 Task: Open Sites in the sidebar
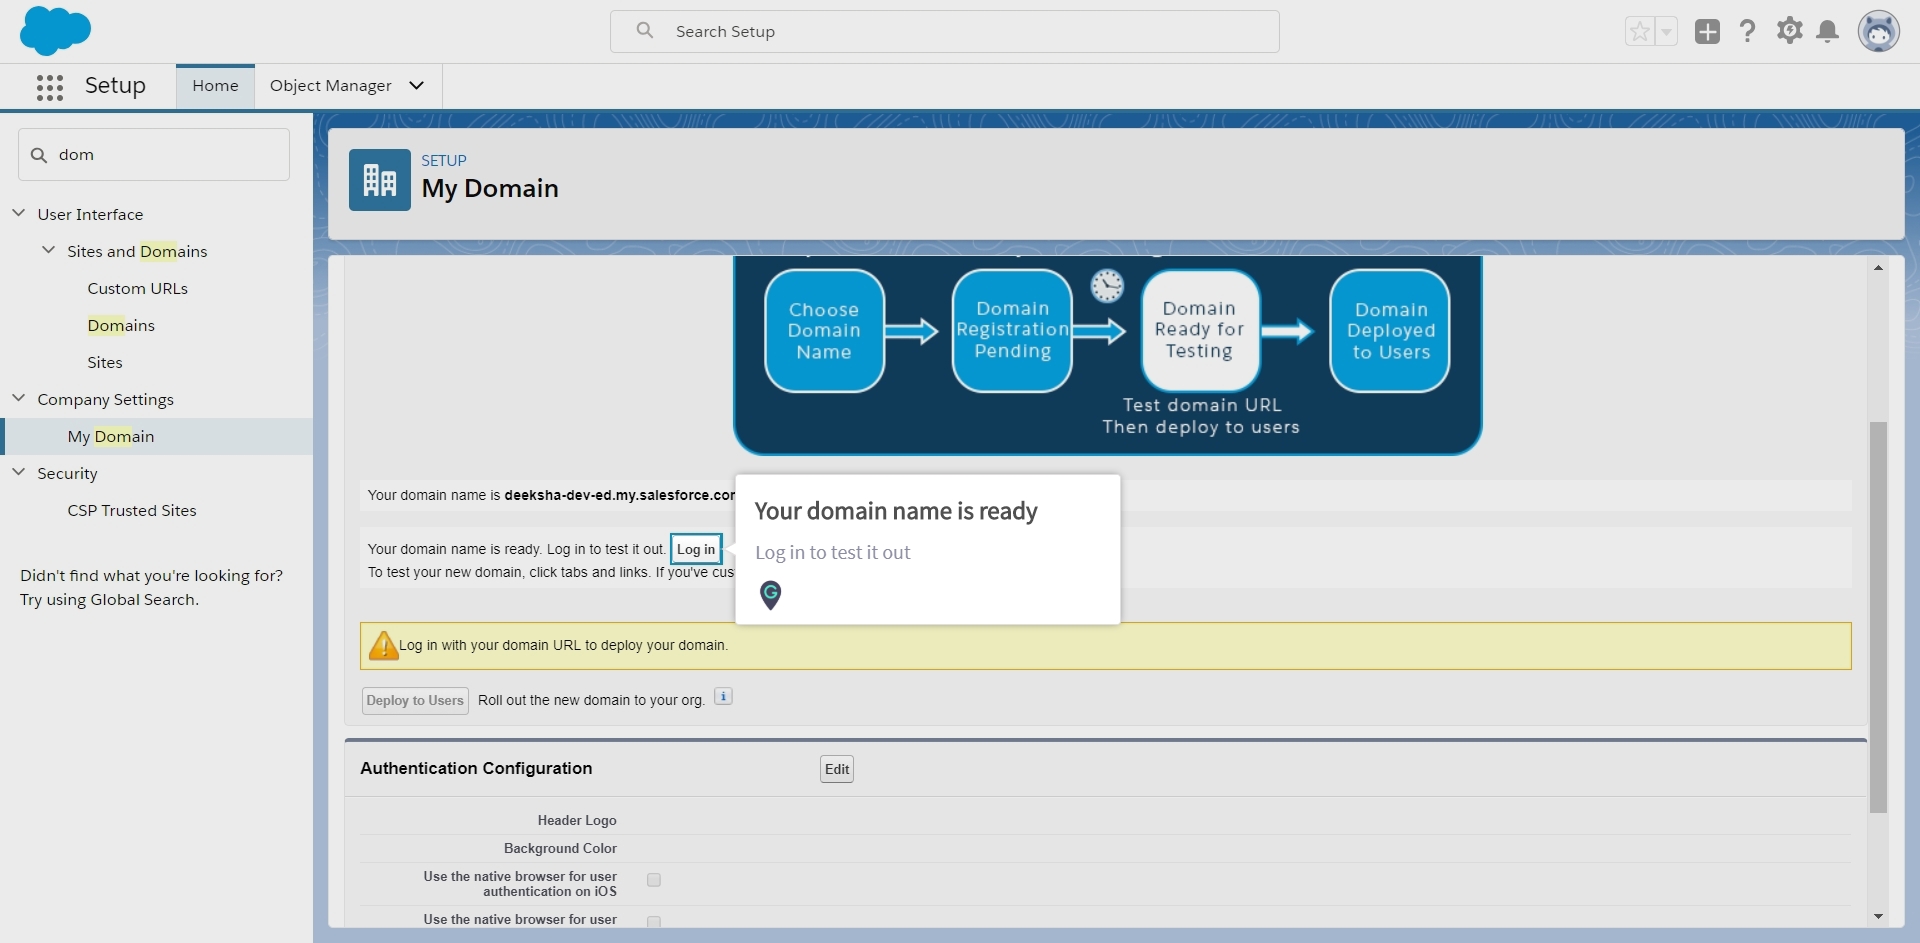click(105, 362)
